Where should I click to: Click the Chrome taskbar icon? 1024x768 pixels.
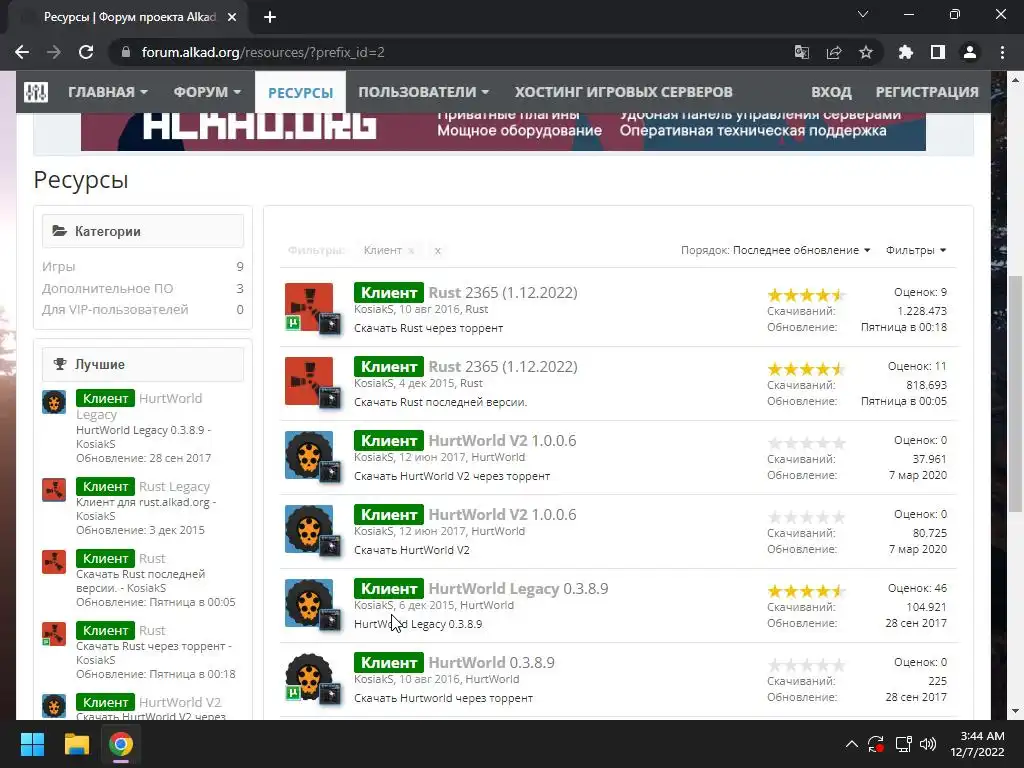(x=121, y=744)
